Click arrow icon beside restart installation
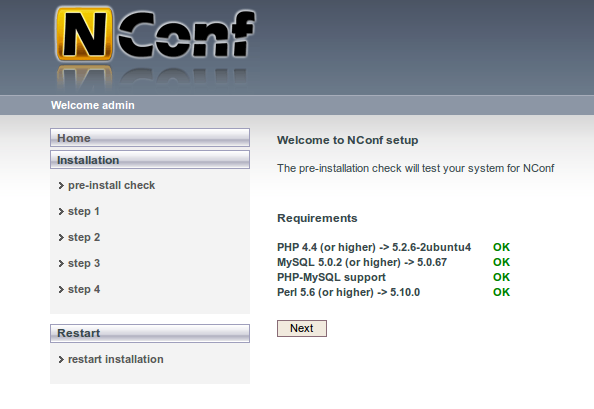Screen dimensions: 594x409 point(61,359)
